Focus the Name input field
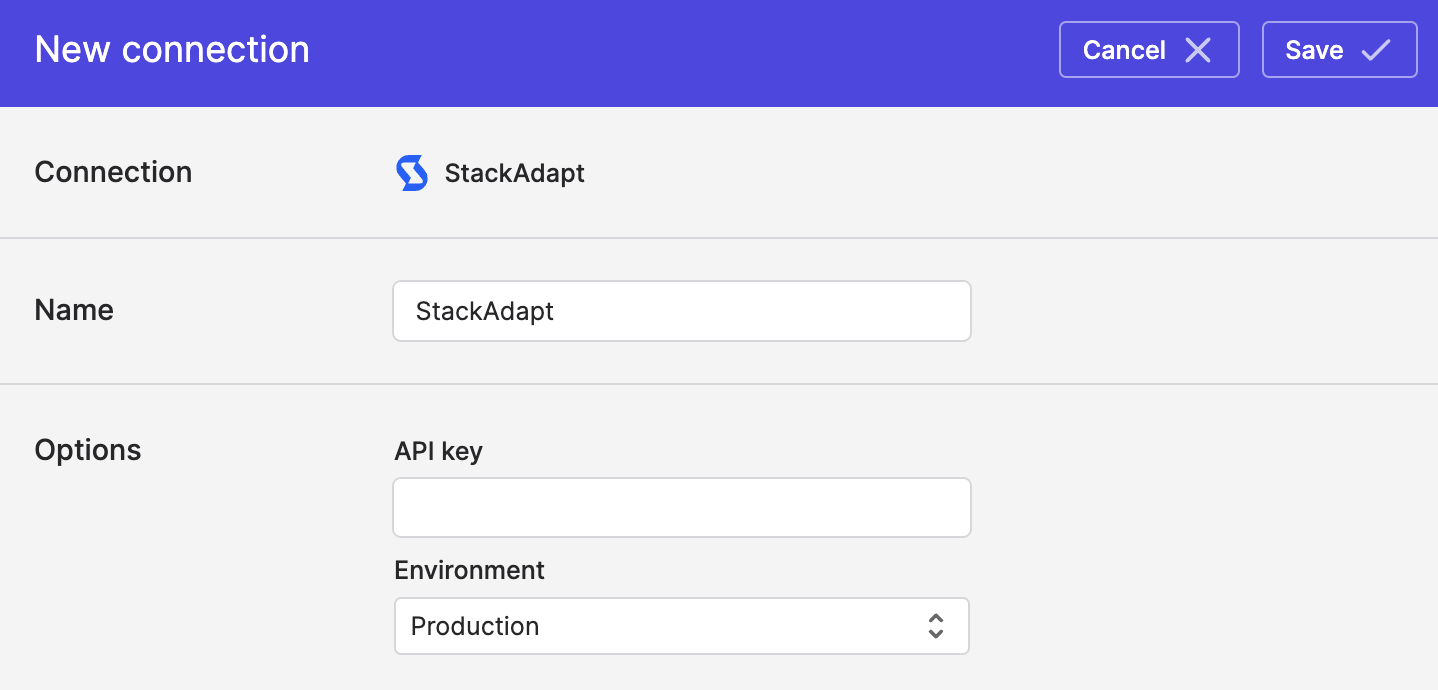Viewport: 1438px width, 690px height. point(682,311)
